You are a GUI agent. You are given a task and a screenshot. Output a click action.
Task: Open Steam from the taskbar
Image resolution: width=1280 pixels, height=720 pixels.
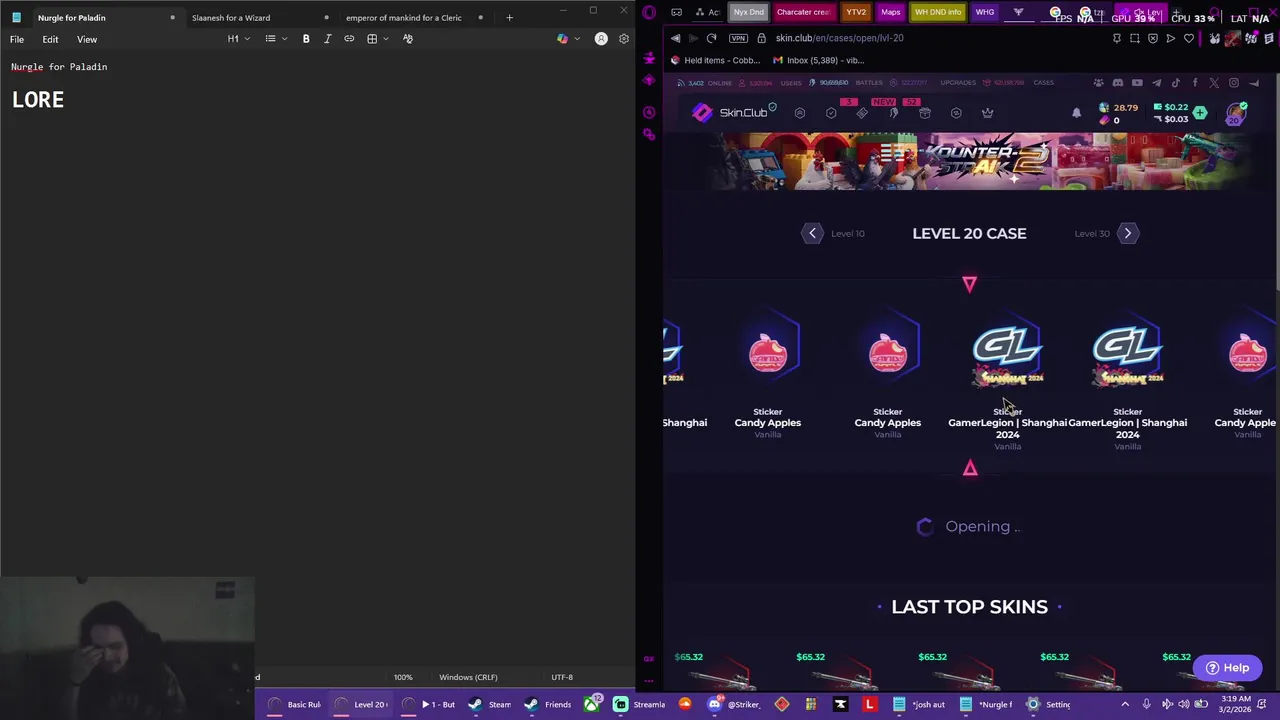click(x=491, y=704)
